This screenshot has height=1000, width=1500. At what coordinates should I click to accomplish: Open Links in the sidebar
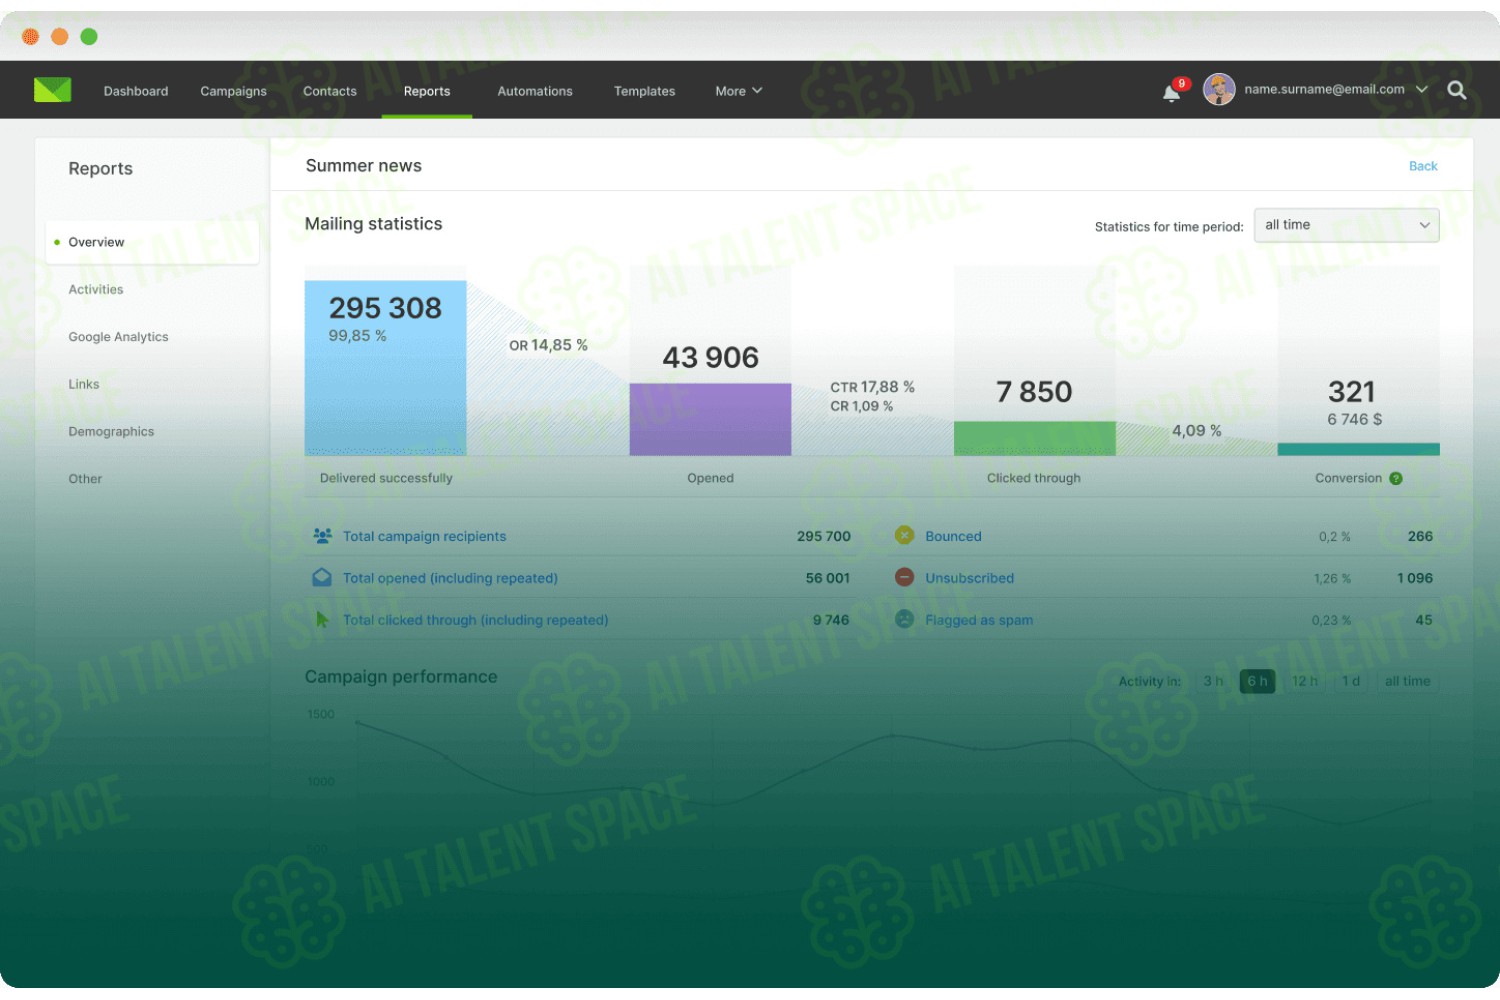(84, 384)
